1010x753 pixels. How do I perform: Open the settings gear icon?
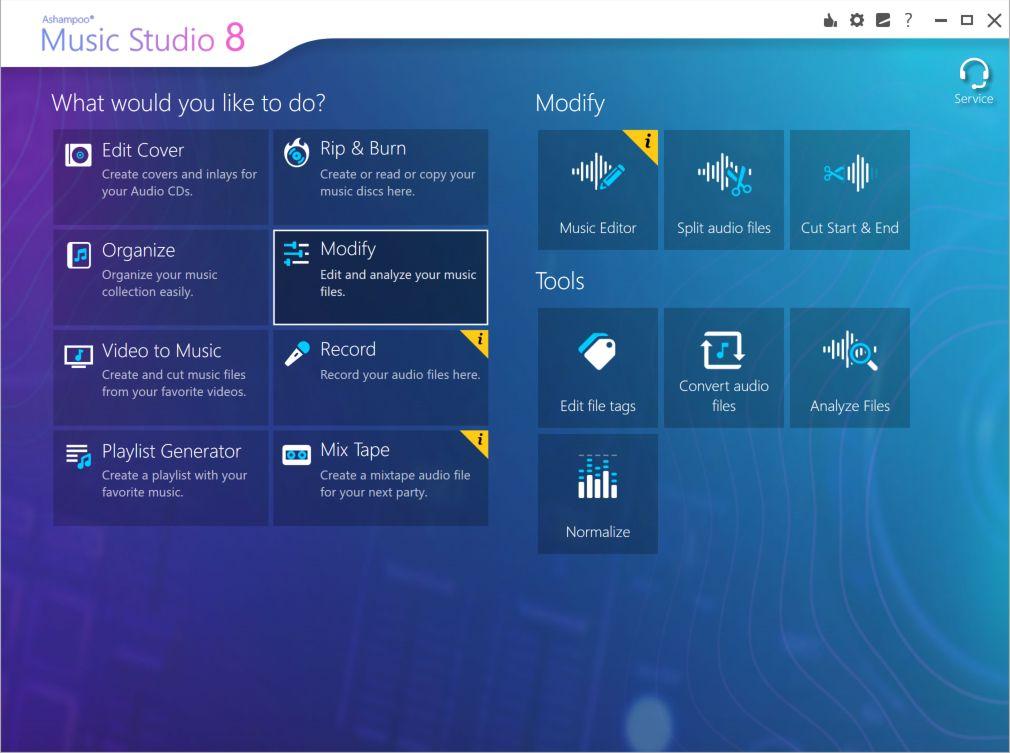tap(857, 21)
